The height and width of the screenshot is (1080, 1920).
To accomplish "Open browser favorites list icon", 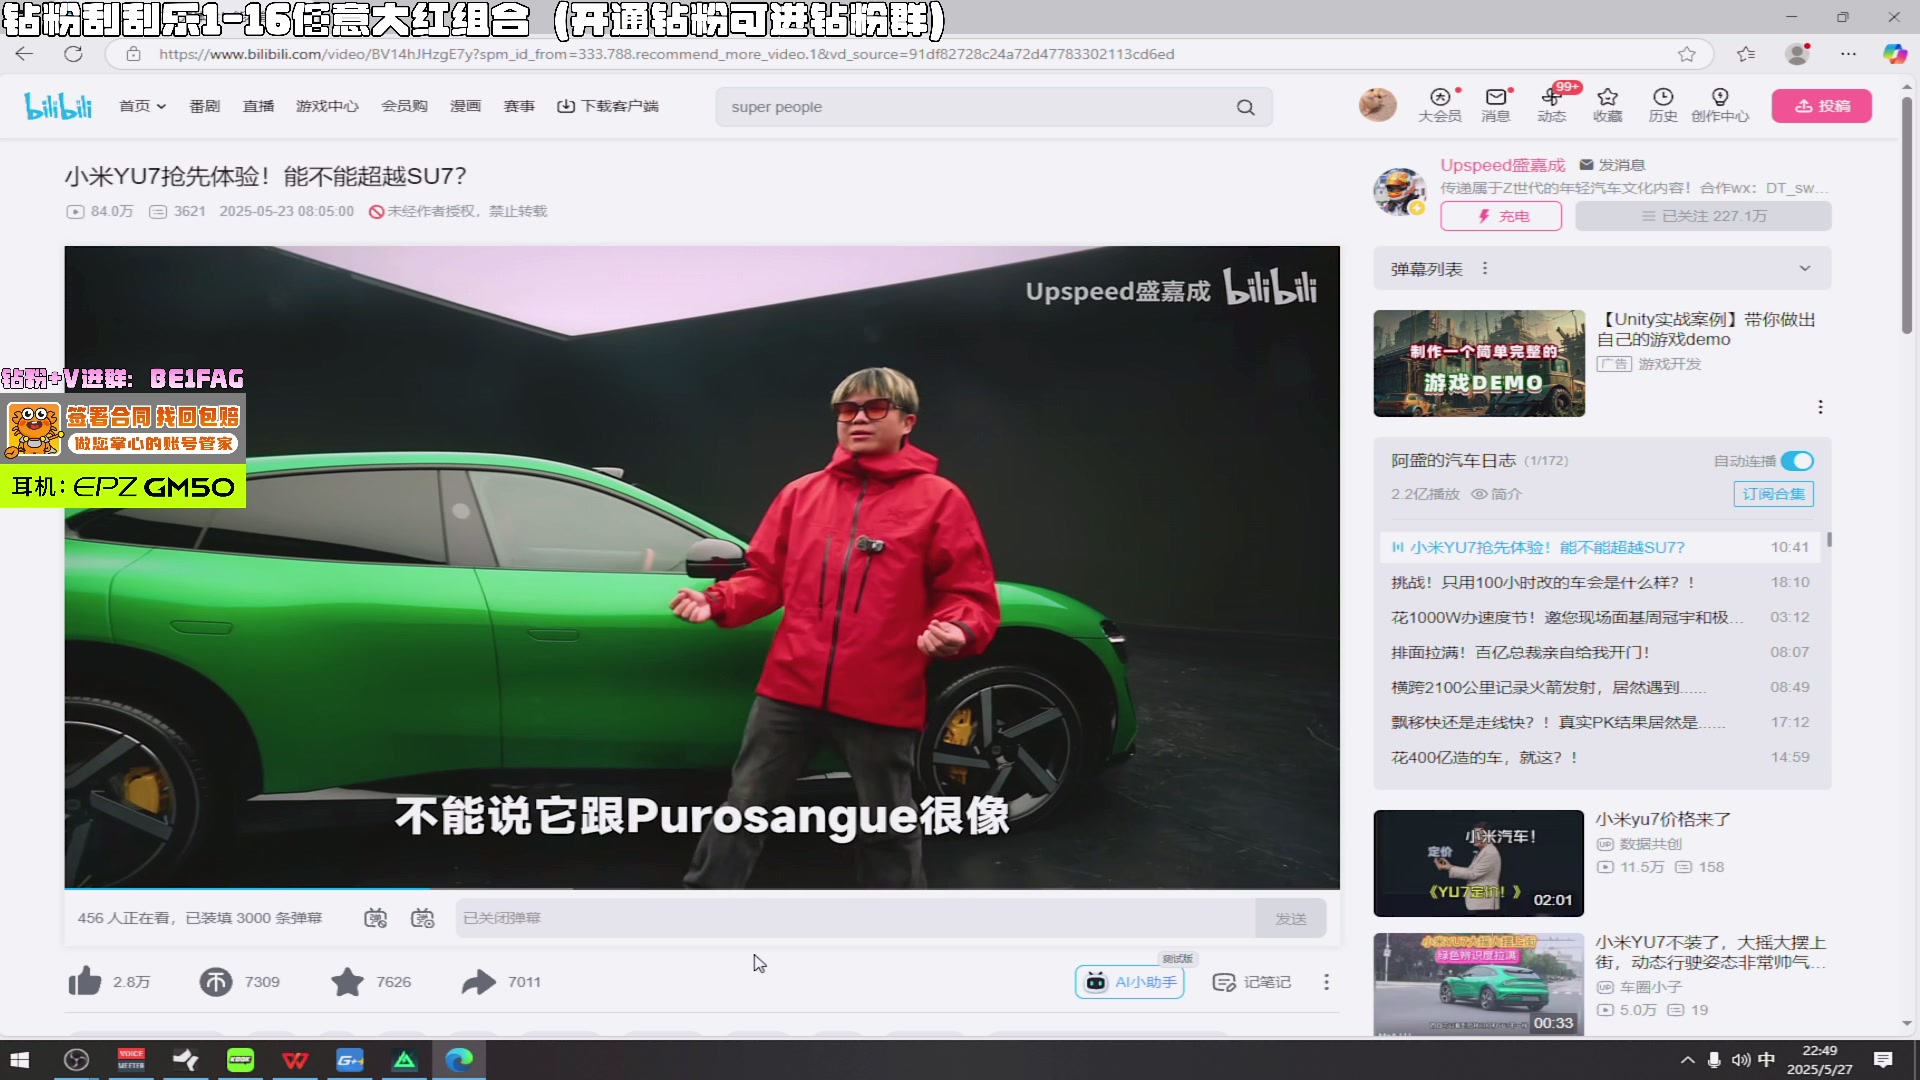I will [x=1746, y=54].
